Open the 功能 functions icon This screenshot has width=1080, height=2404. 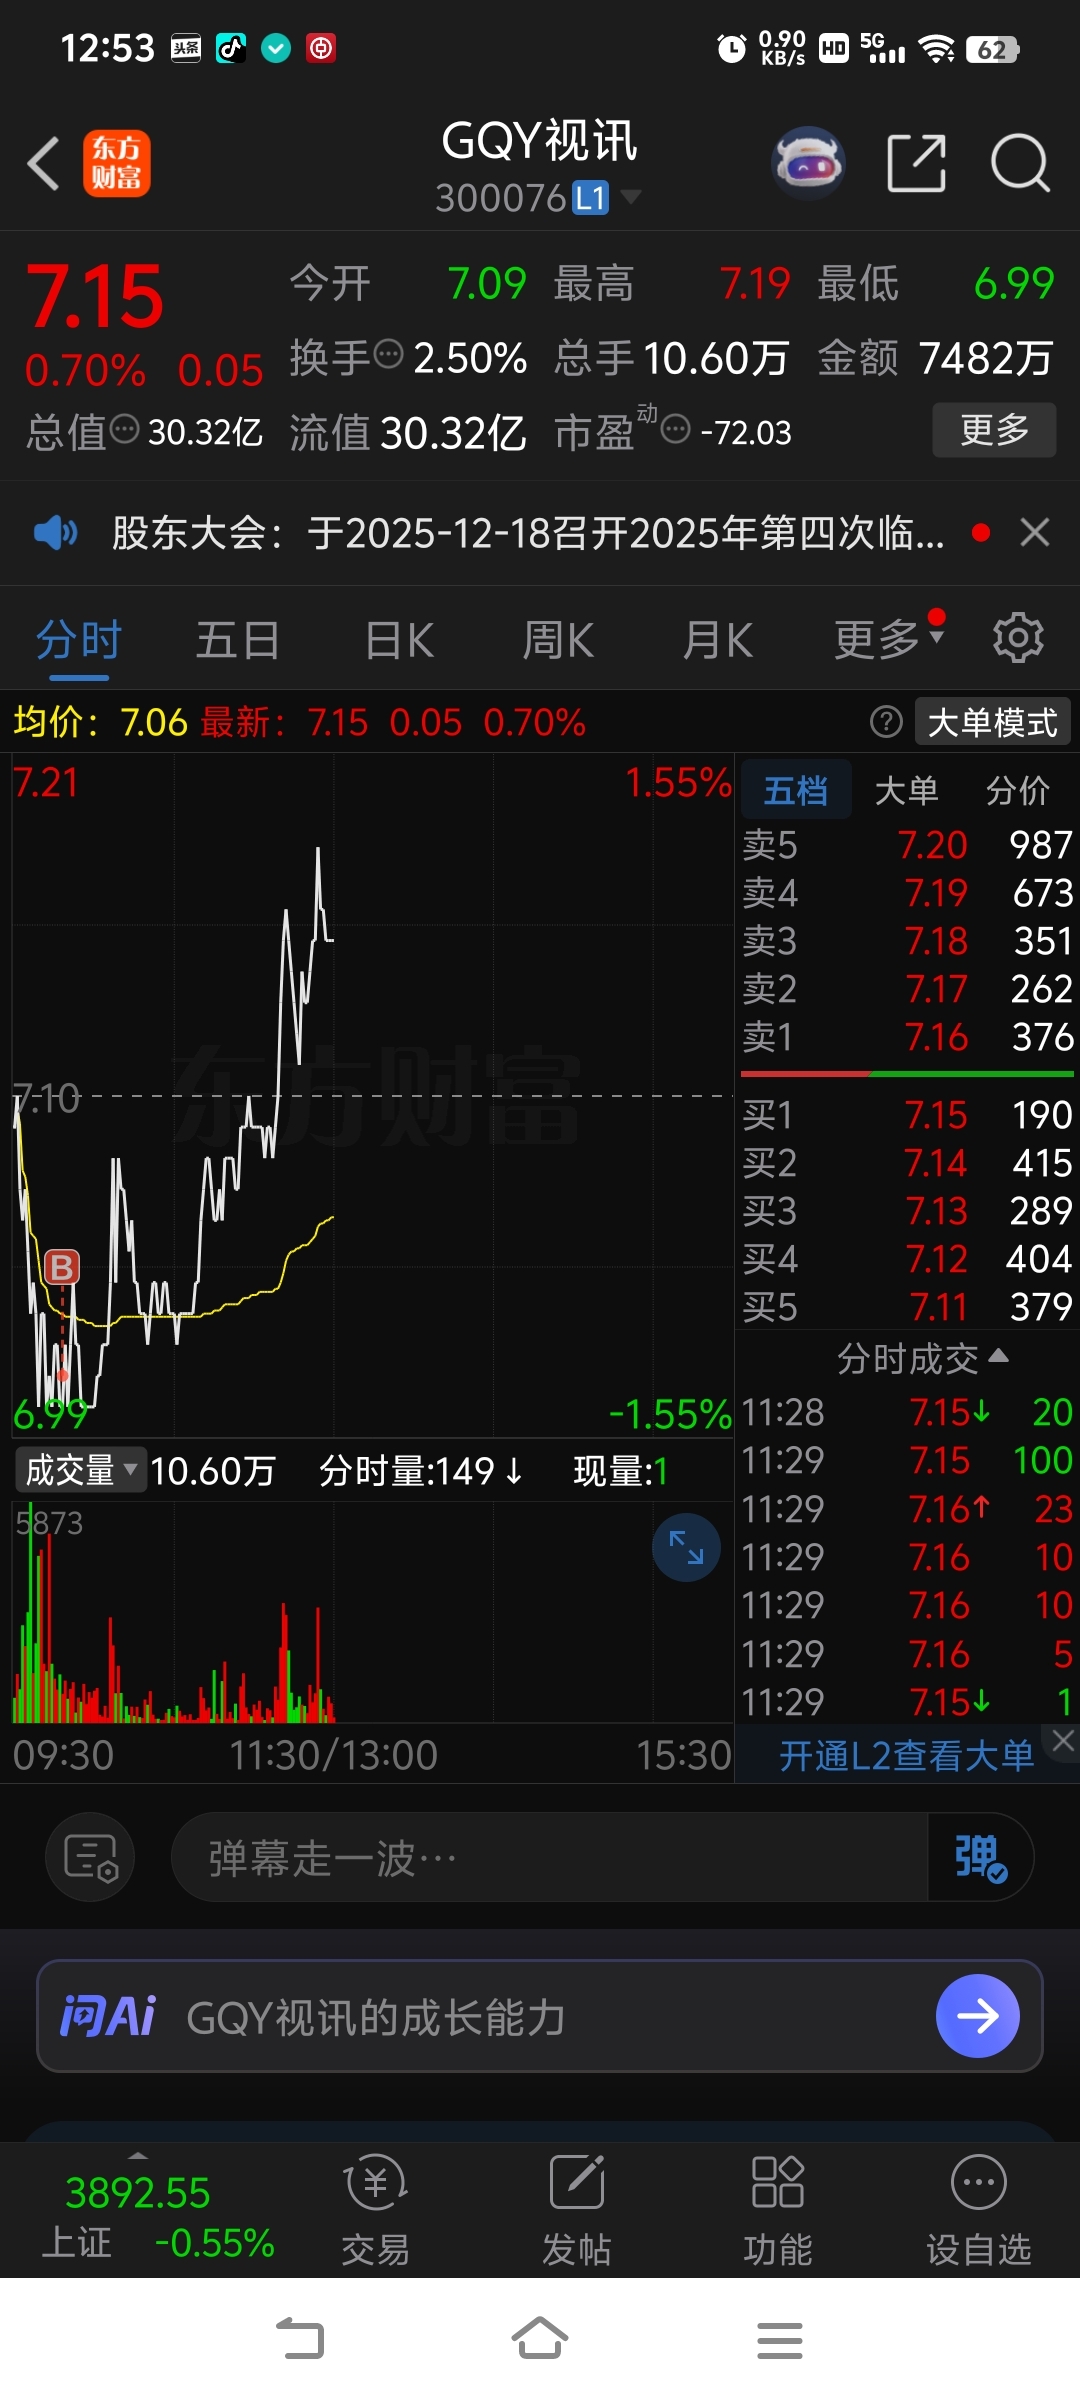click(778, 2210)
